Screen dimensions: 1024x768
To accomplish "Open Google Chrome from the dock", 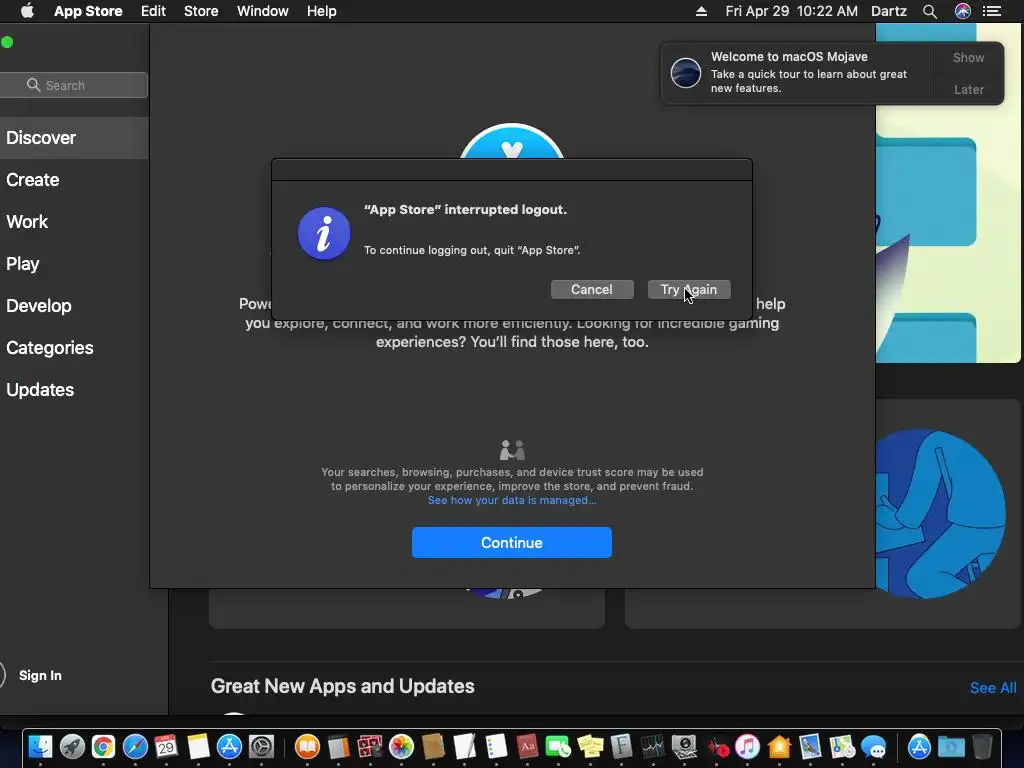I will pos(103,746).
